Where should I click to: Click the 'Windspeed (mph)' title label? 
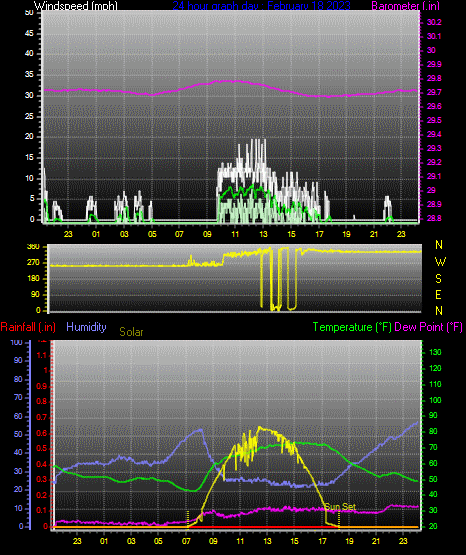click(x=76, y=5)
